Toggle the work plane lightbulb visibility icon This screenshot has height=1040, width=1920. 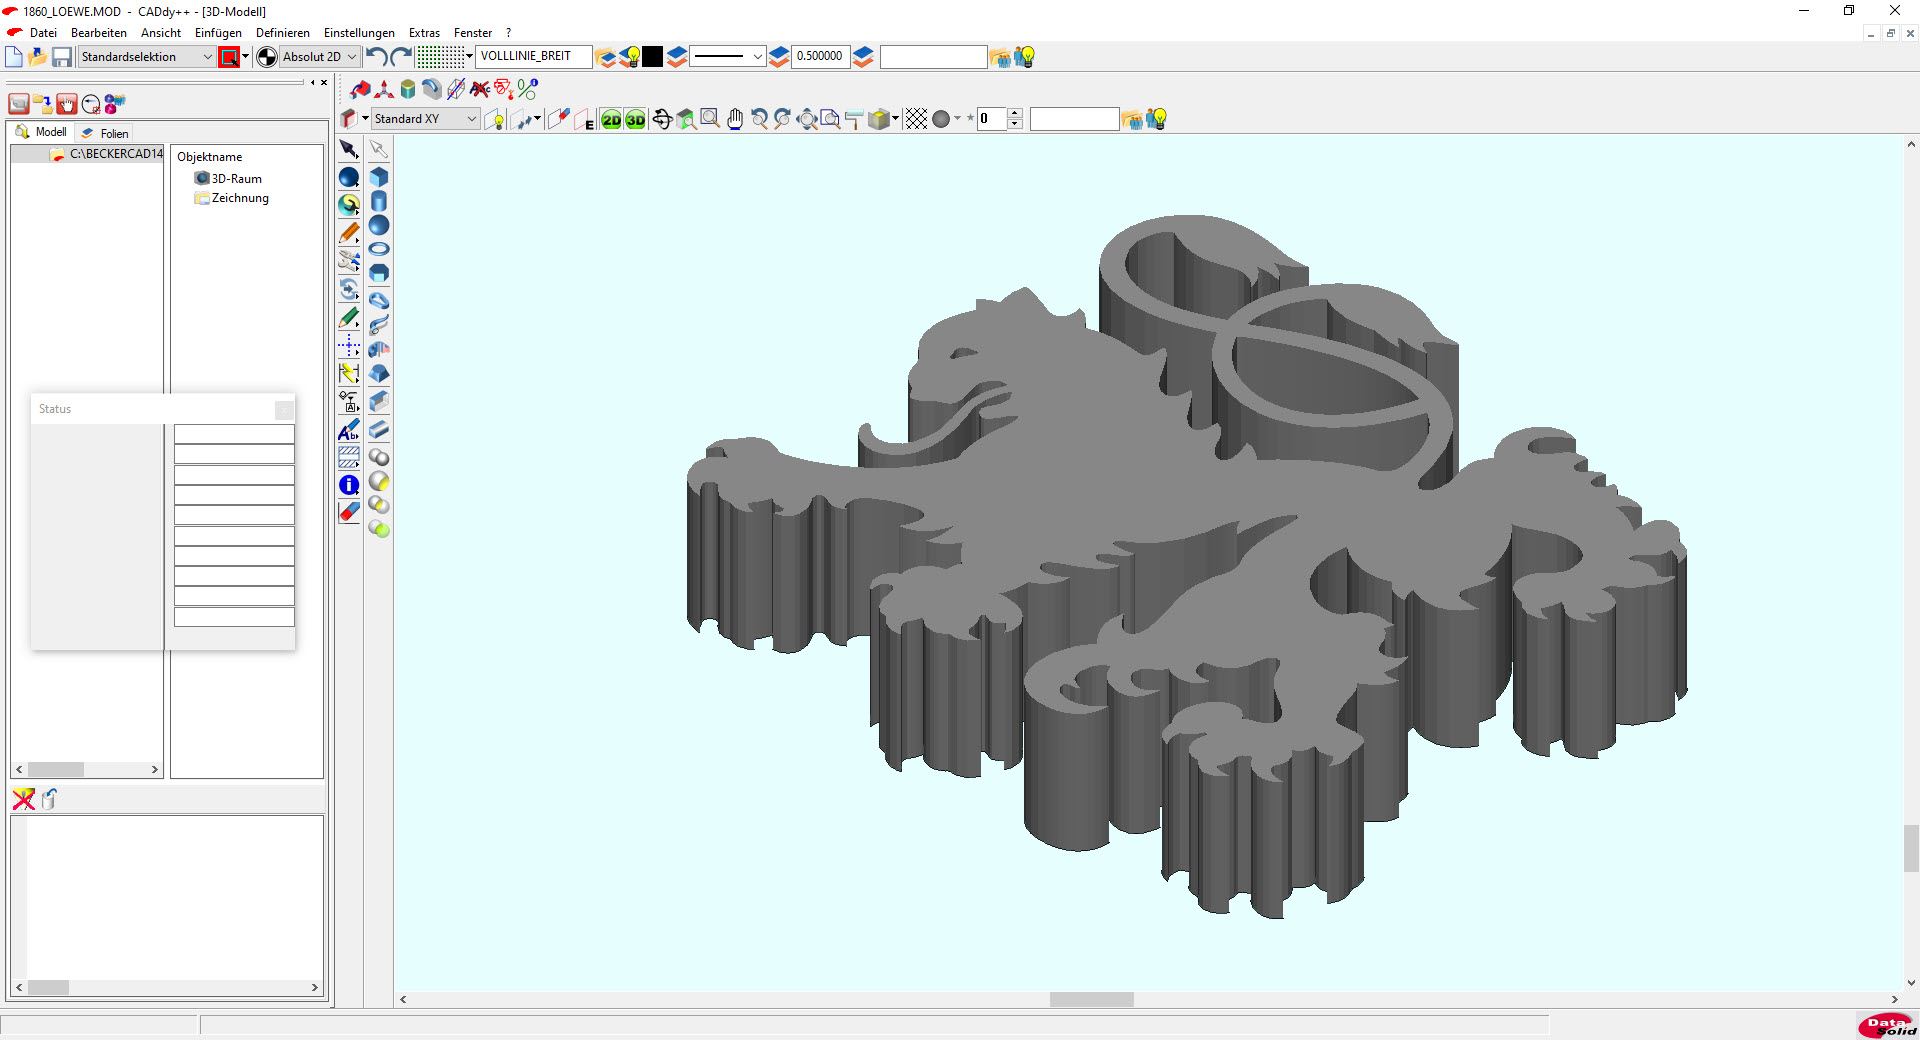click(494, 119)
